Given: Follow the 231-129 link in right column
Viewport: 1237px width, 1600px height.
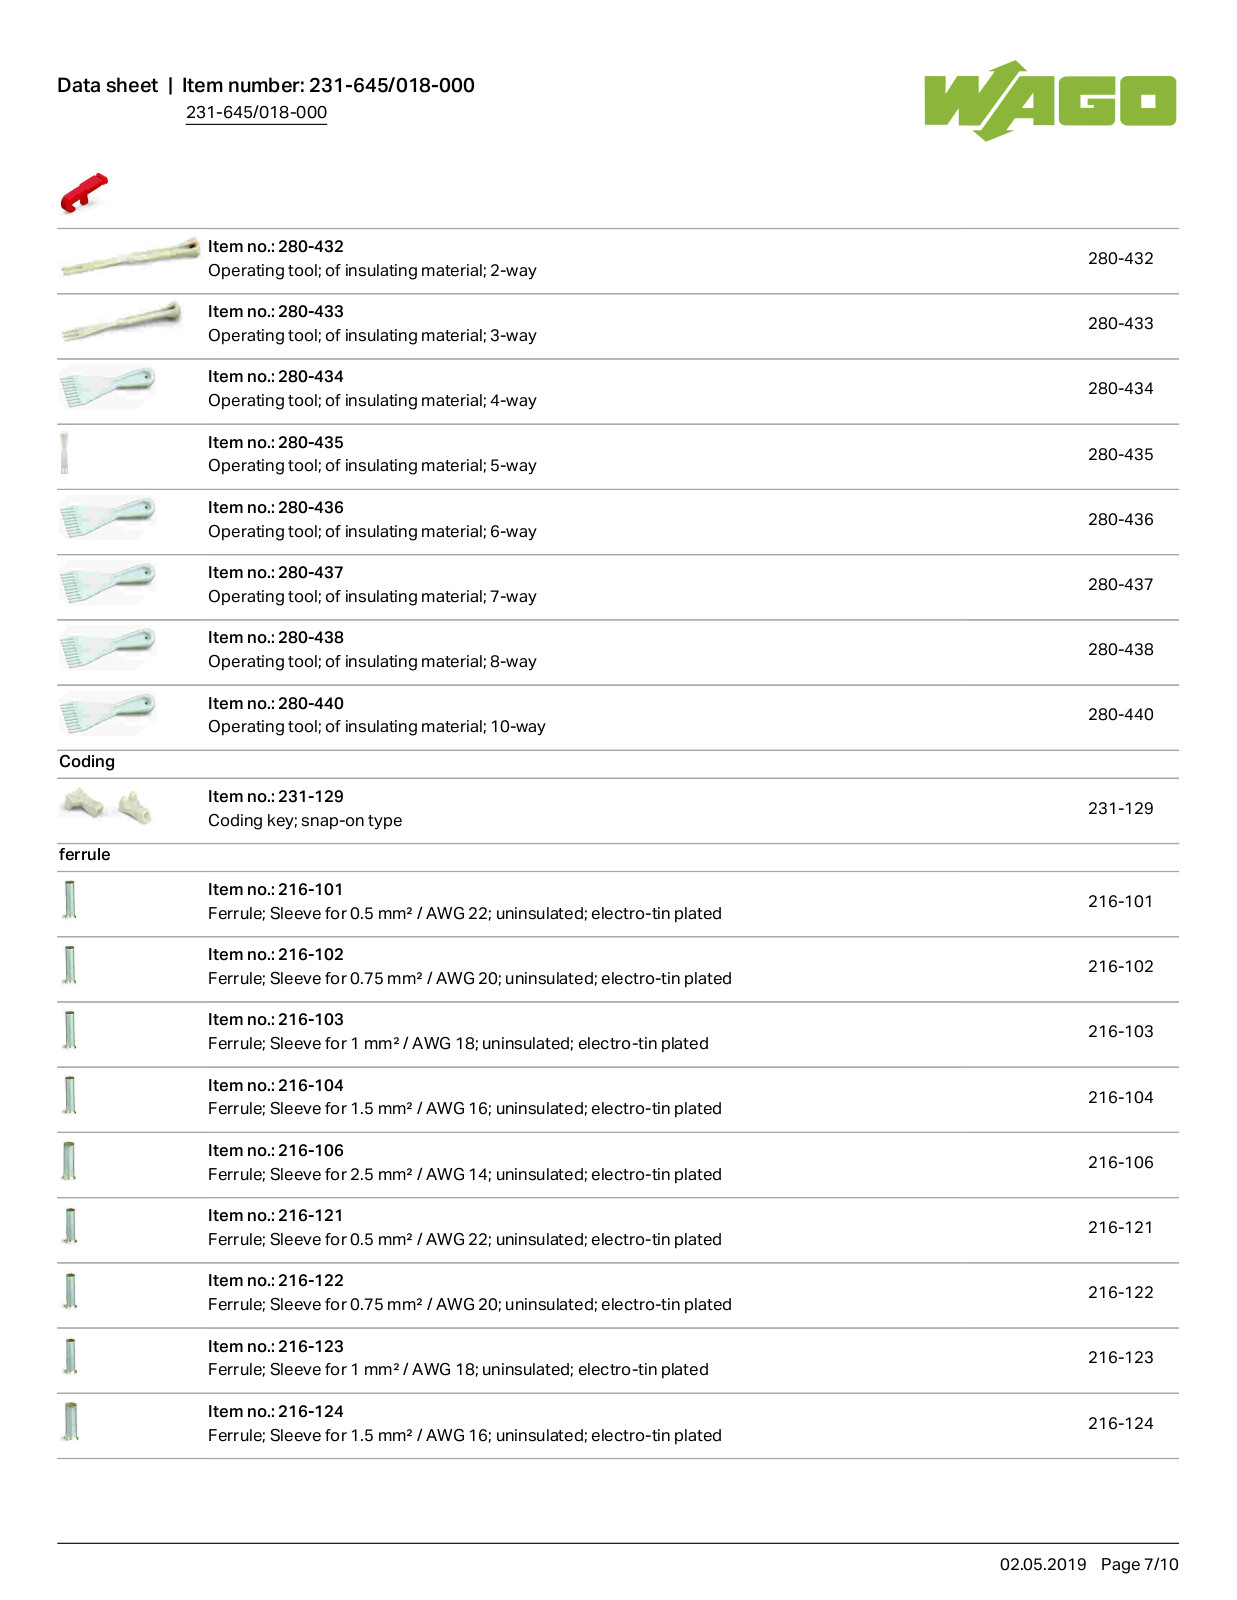Looking at the screenshot, I should coord(1120,809).
